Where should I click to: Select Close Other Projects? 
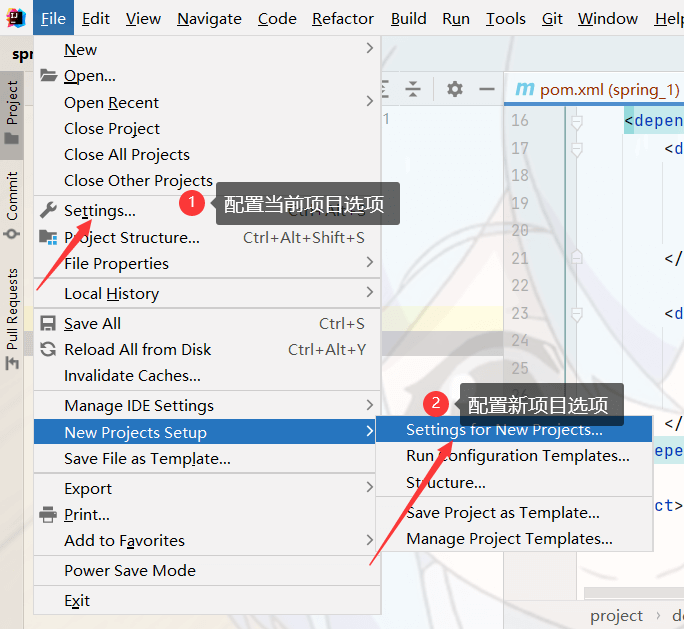207,180
